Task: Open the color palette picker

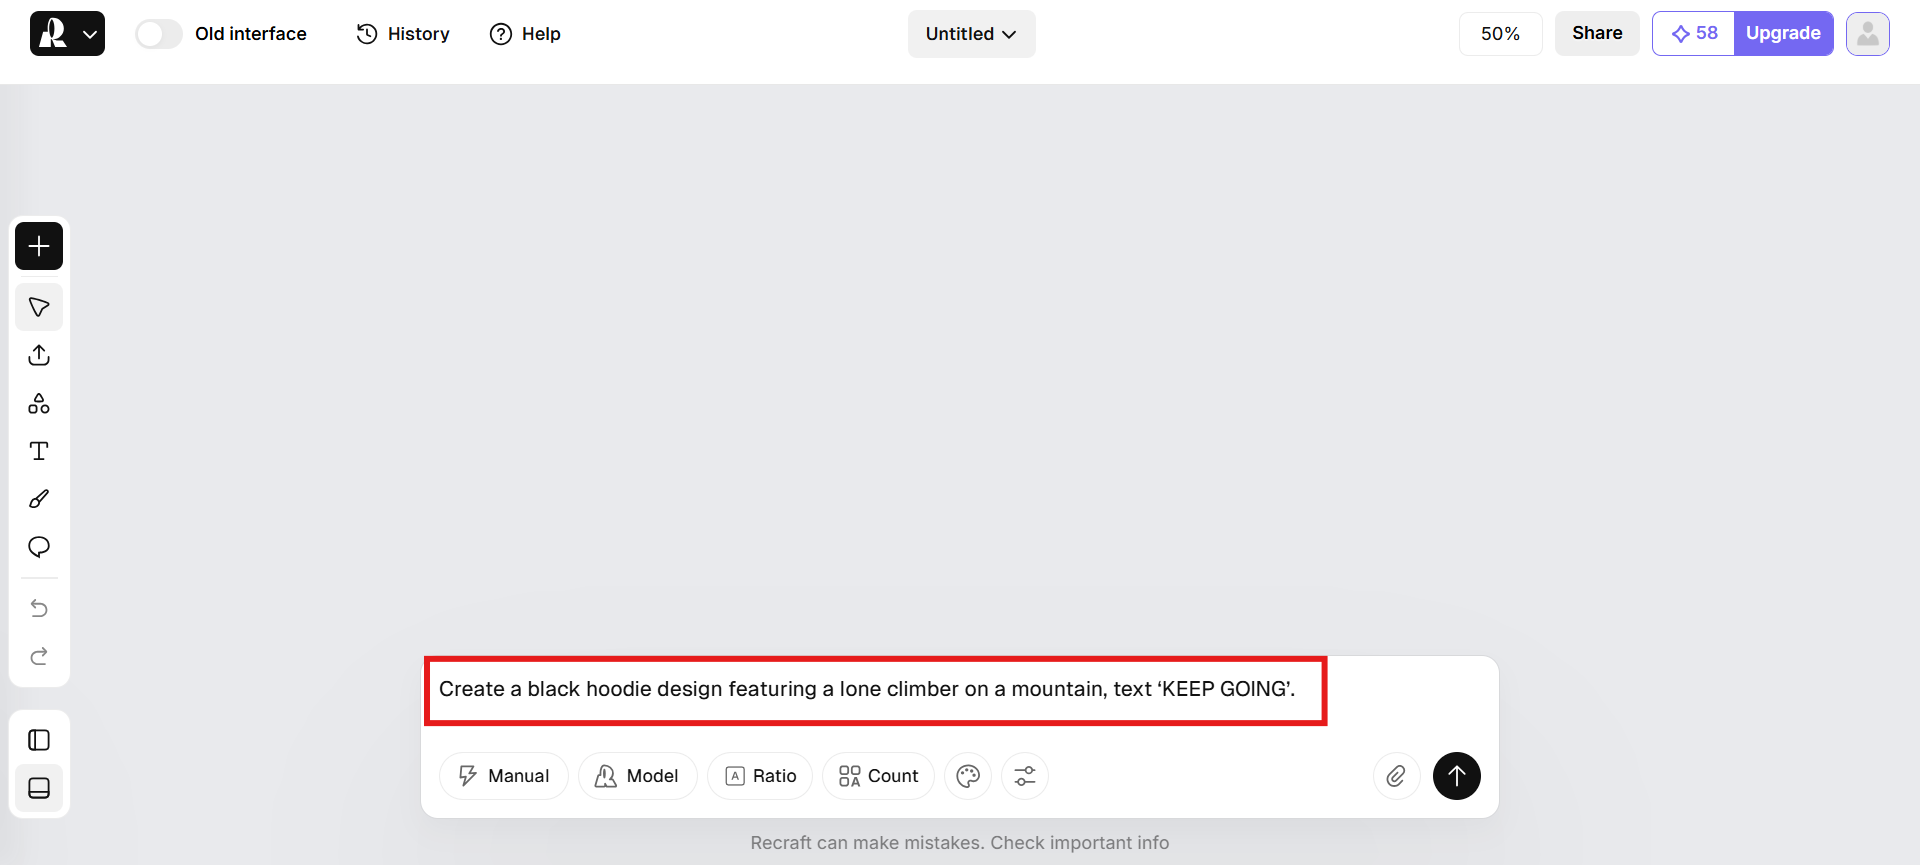Action: coord(968,776)
